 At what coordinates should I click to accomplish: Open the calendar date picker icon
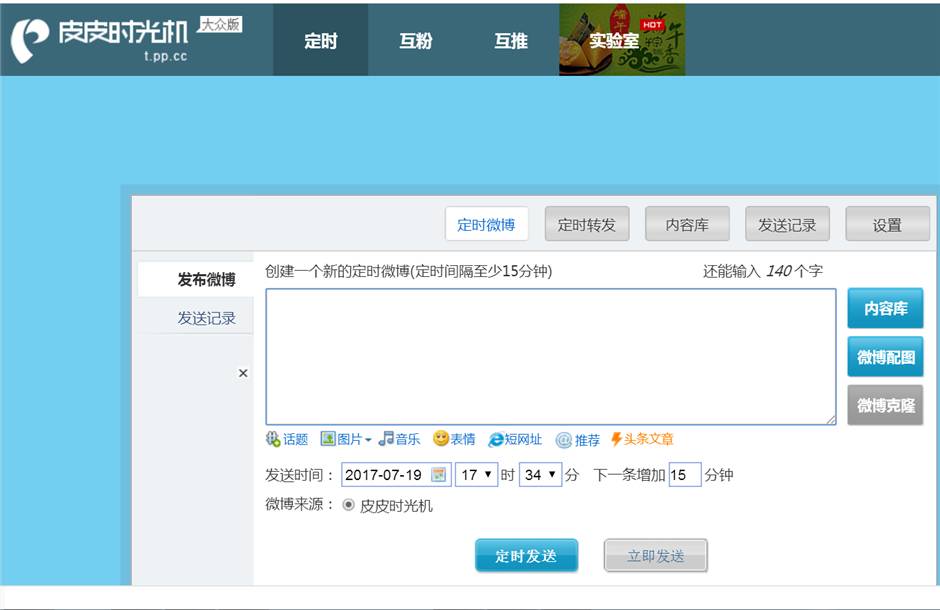(x=439, y=475)
